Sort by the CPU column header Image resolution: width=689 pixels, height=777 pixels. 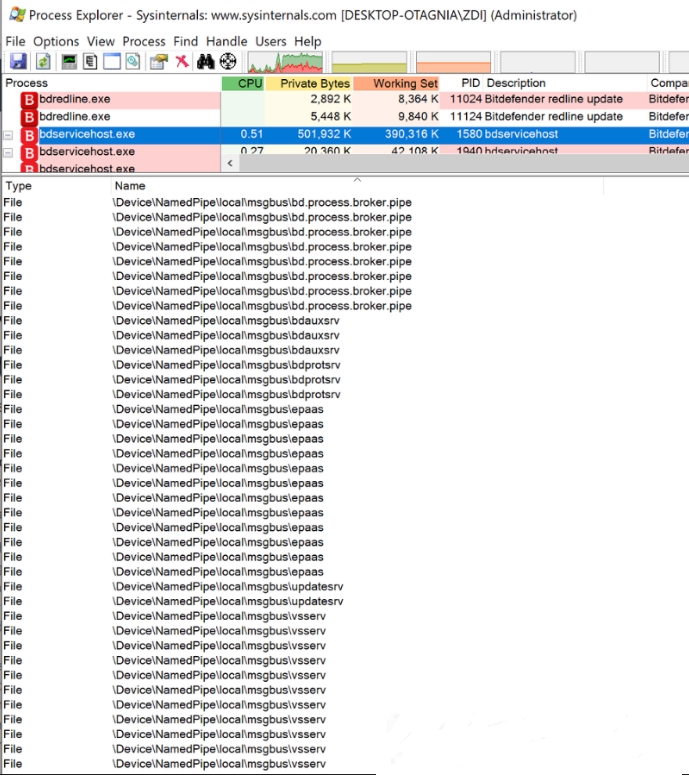pyautogui.click(x=243, y=83)
